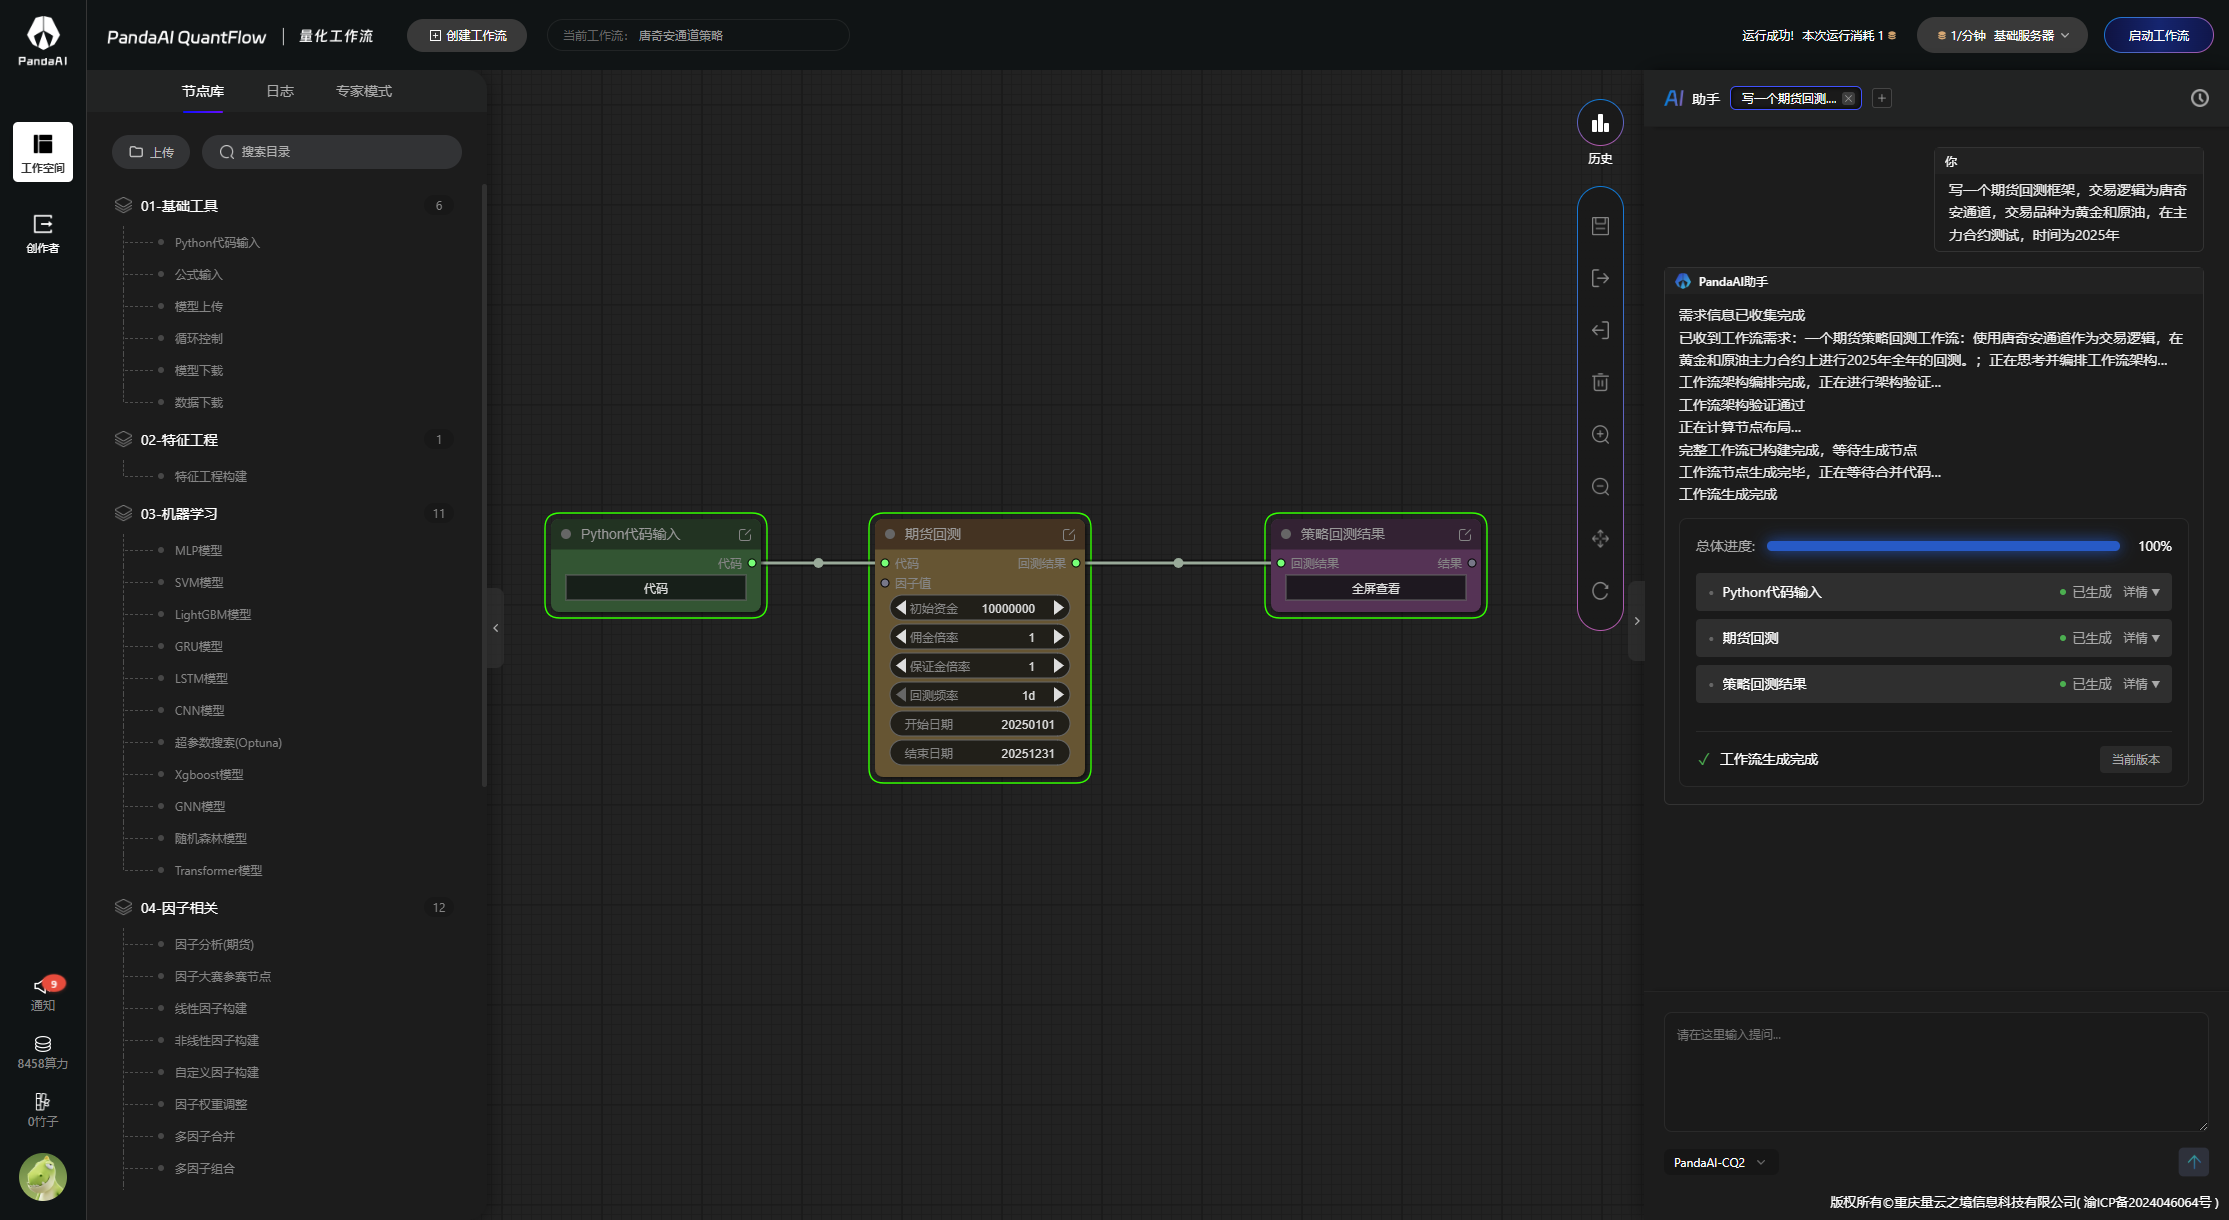Image resolution: width=2229 pixels, height=1220 pixels.
Task: Collapse the left node library panel
Action: tap(495, 628)
